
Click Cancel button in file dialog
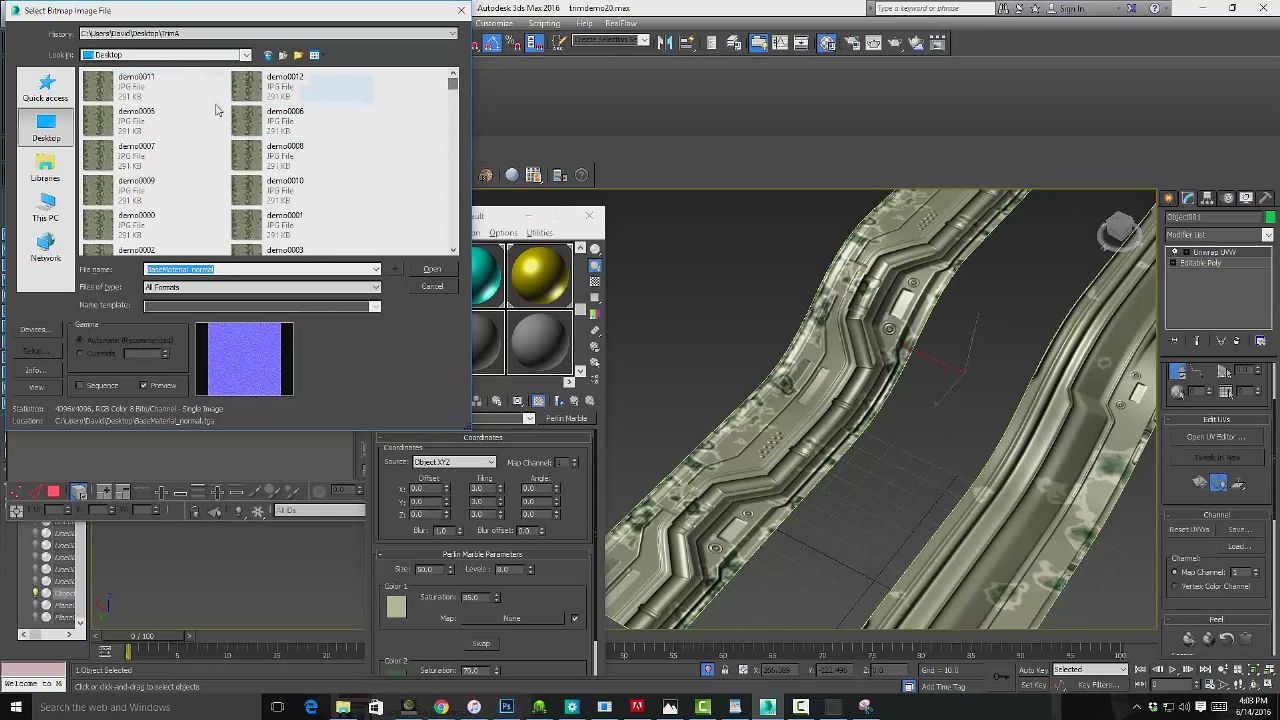(432, 287)
